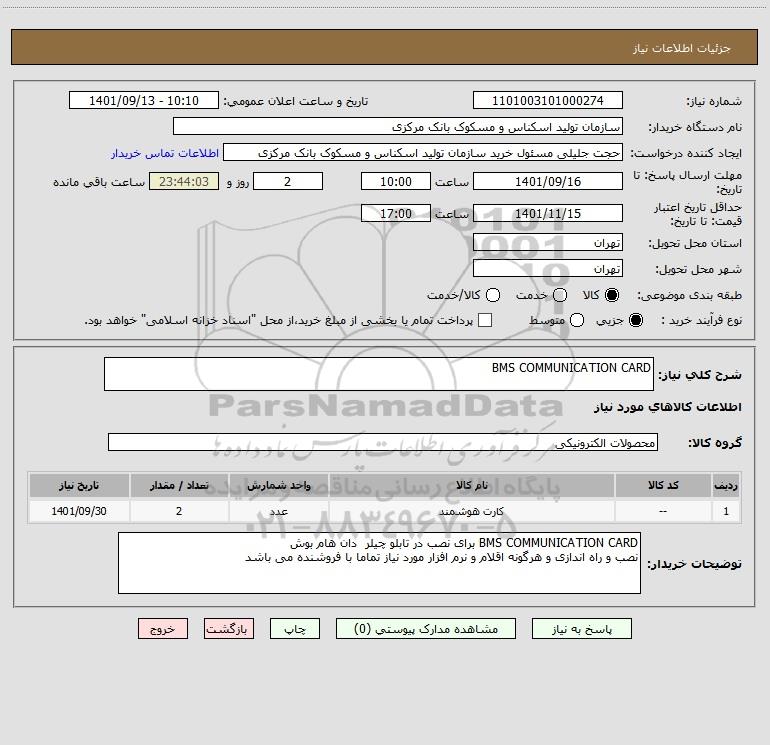Click the buyer notes text area

(379, 563)
